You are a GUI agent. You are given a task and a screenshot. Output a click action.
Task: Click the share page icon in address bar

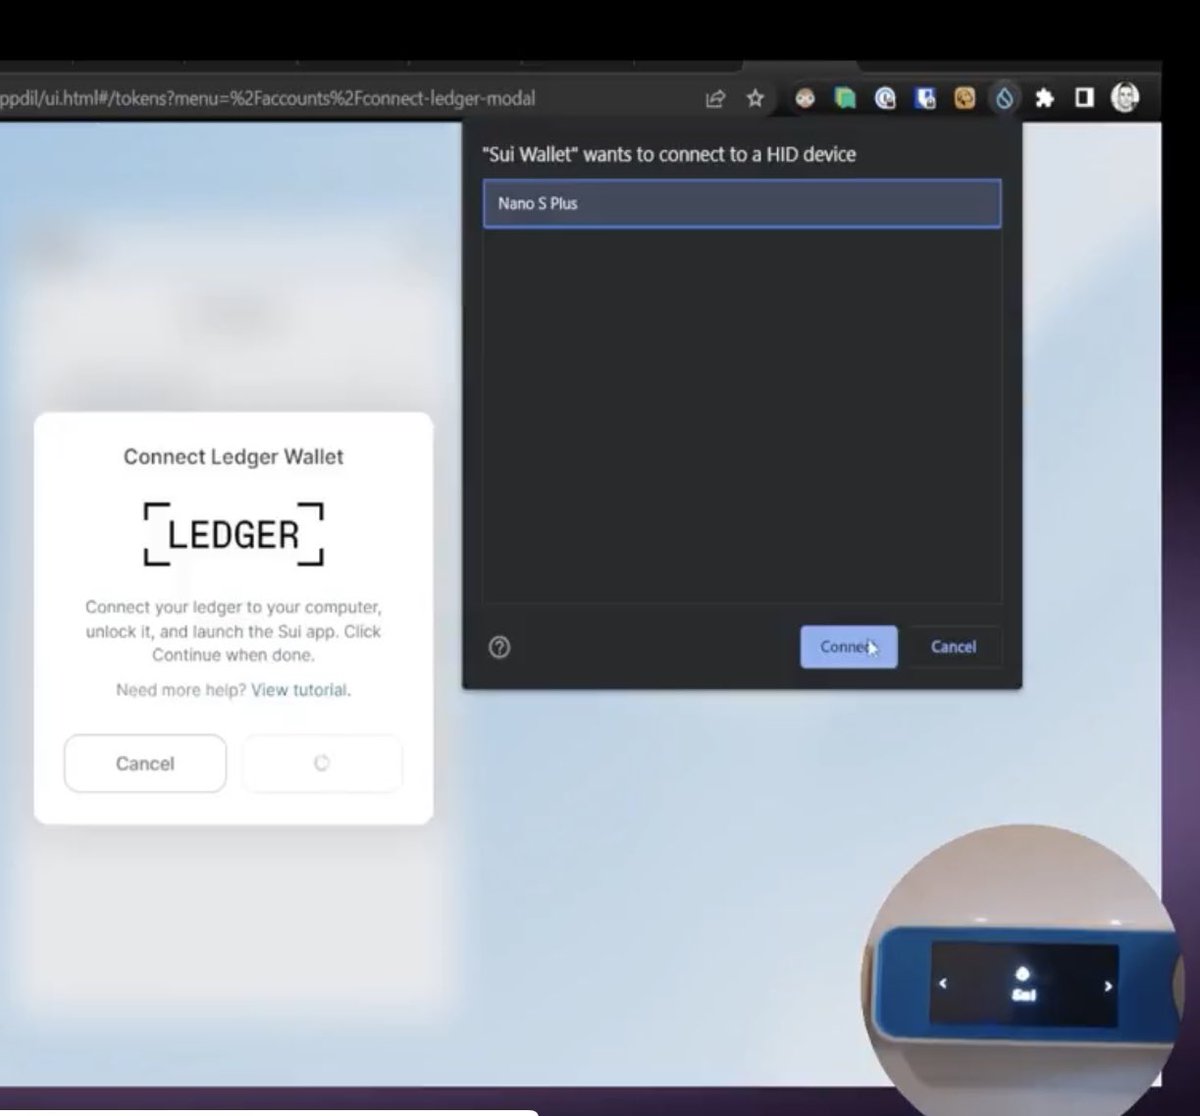click(x=715, y=98)
